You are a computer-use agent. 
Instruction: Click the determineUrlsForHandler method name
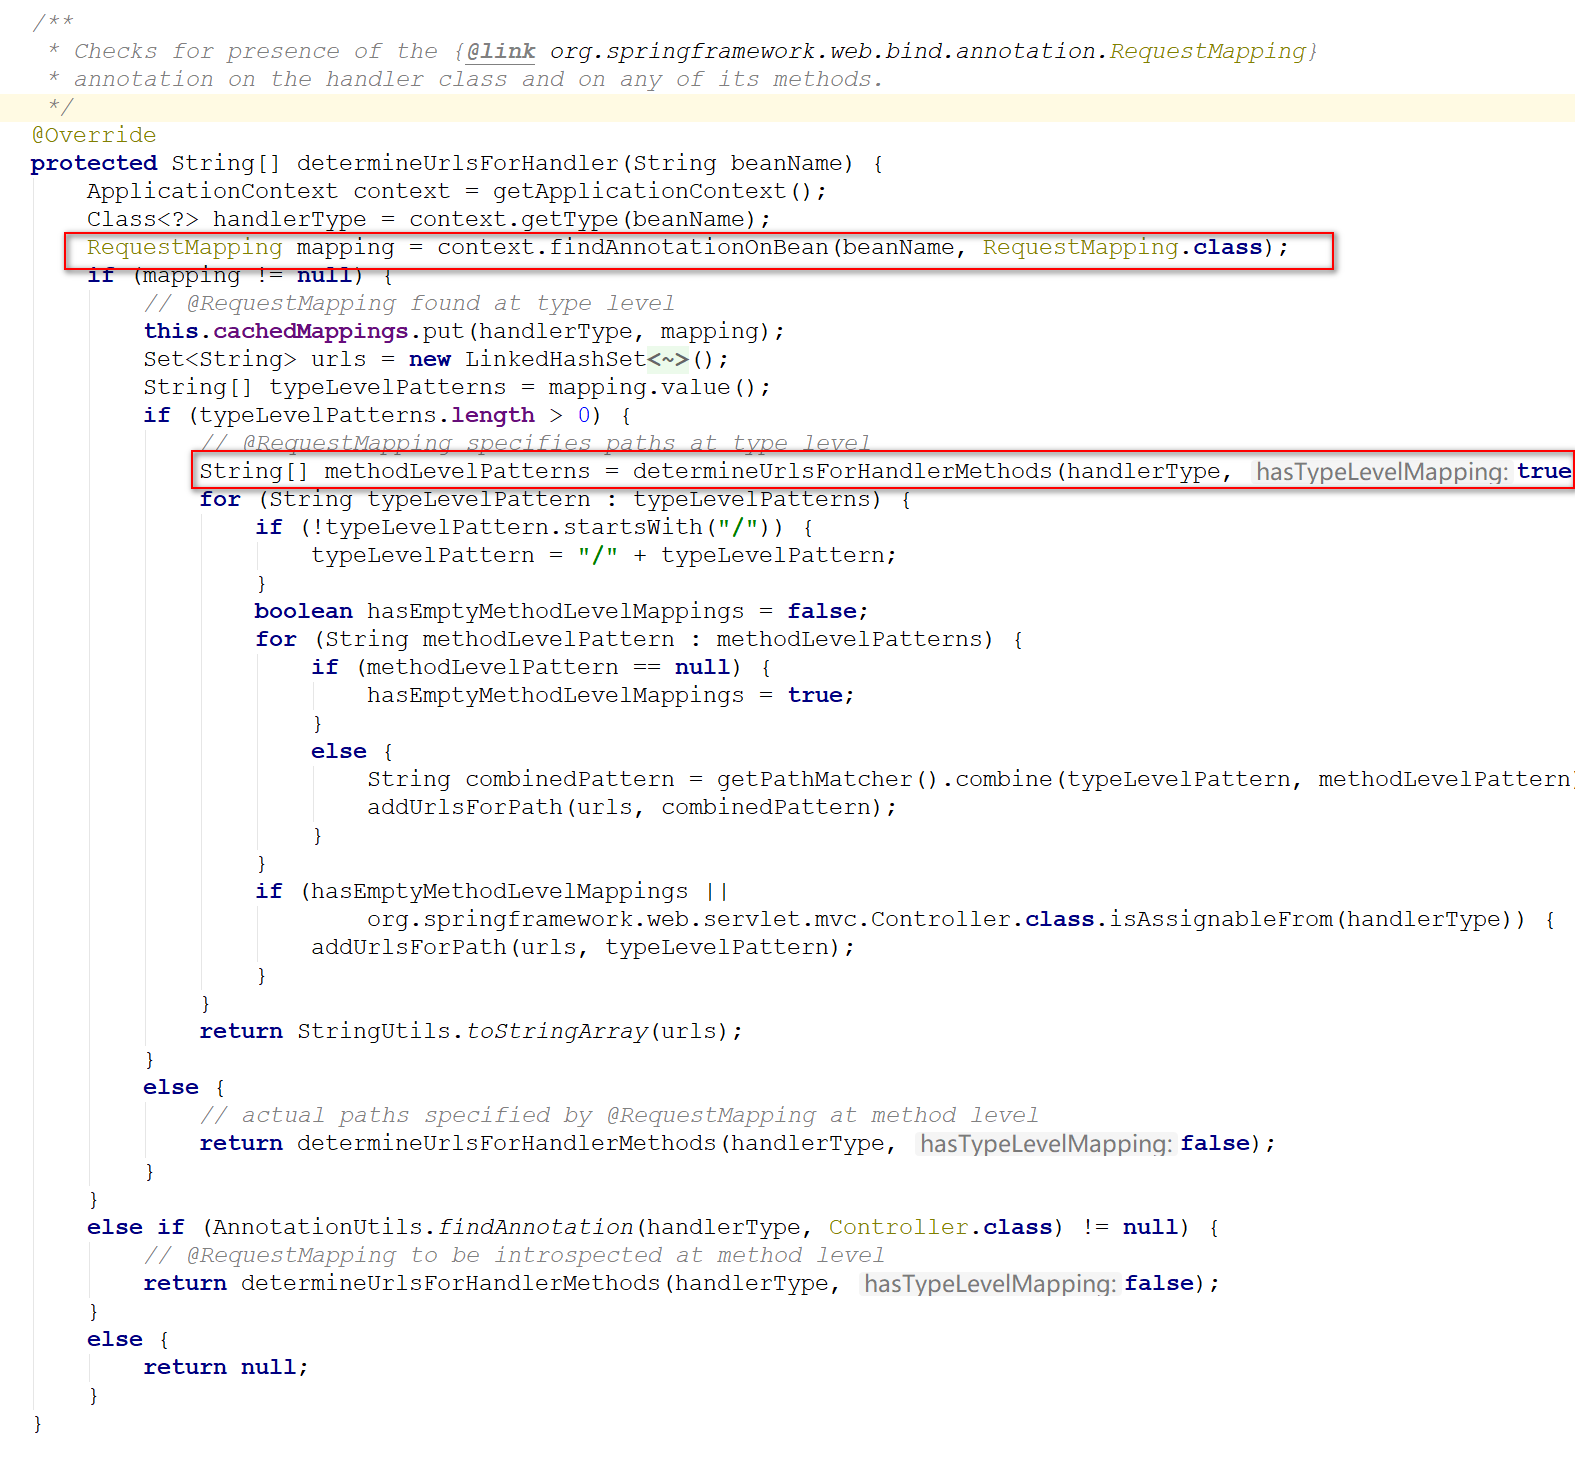click(x=458, y=163)
